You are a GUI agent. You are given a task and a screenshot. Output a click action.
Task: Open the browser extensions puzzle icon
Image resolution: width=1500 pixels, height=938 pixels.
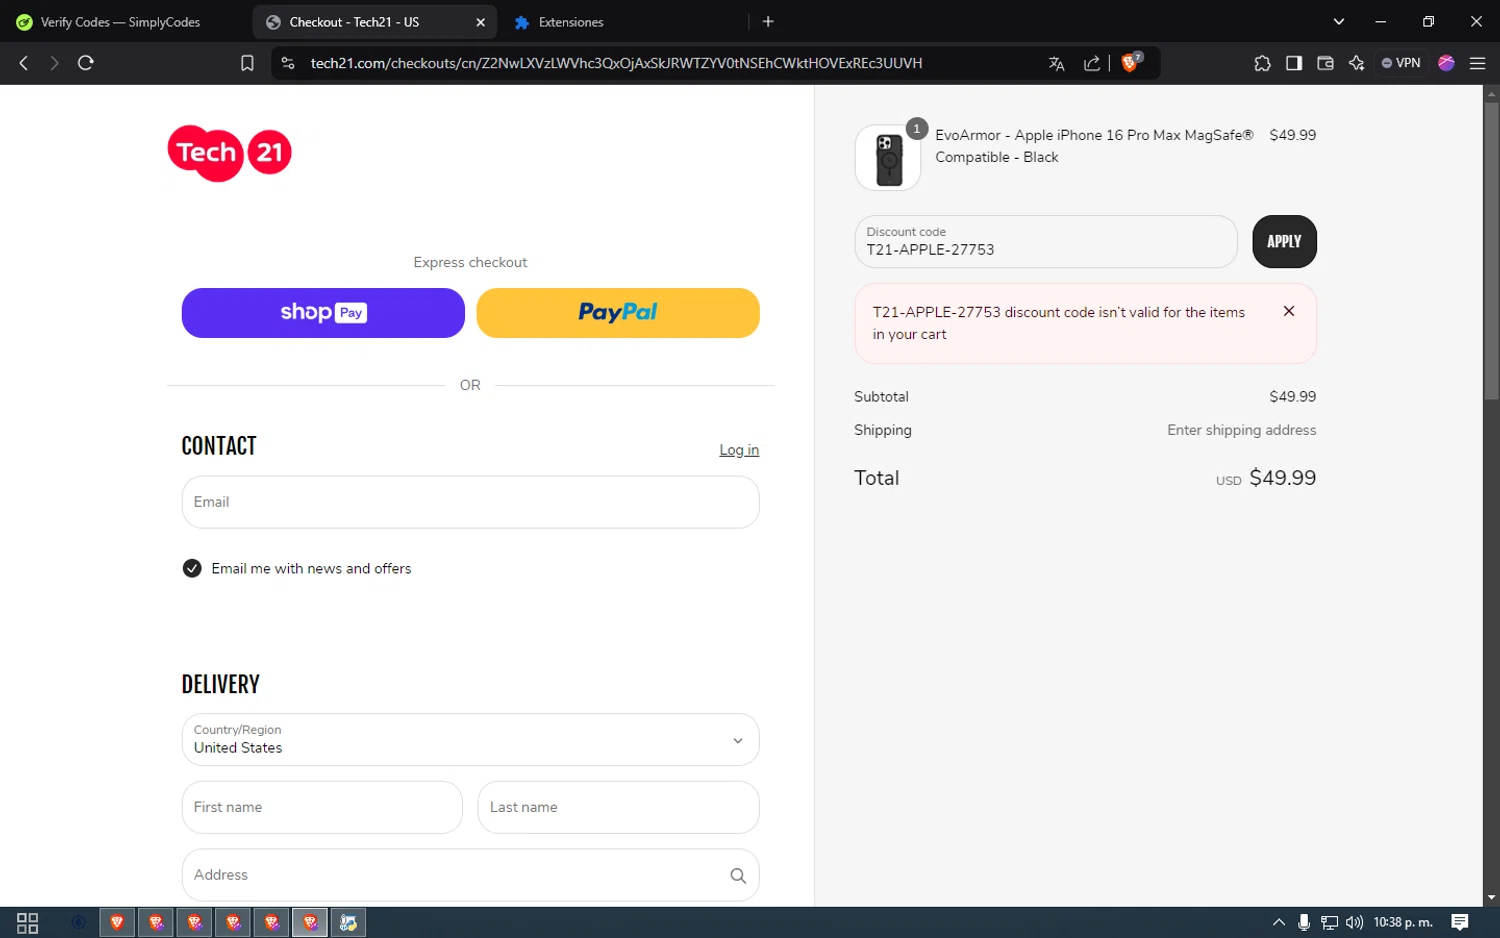click(1262, 63)
